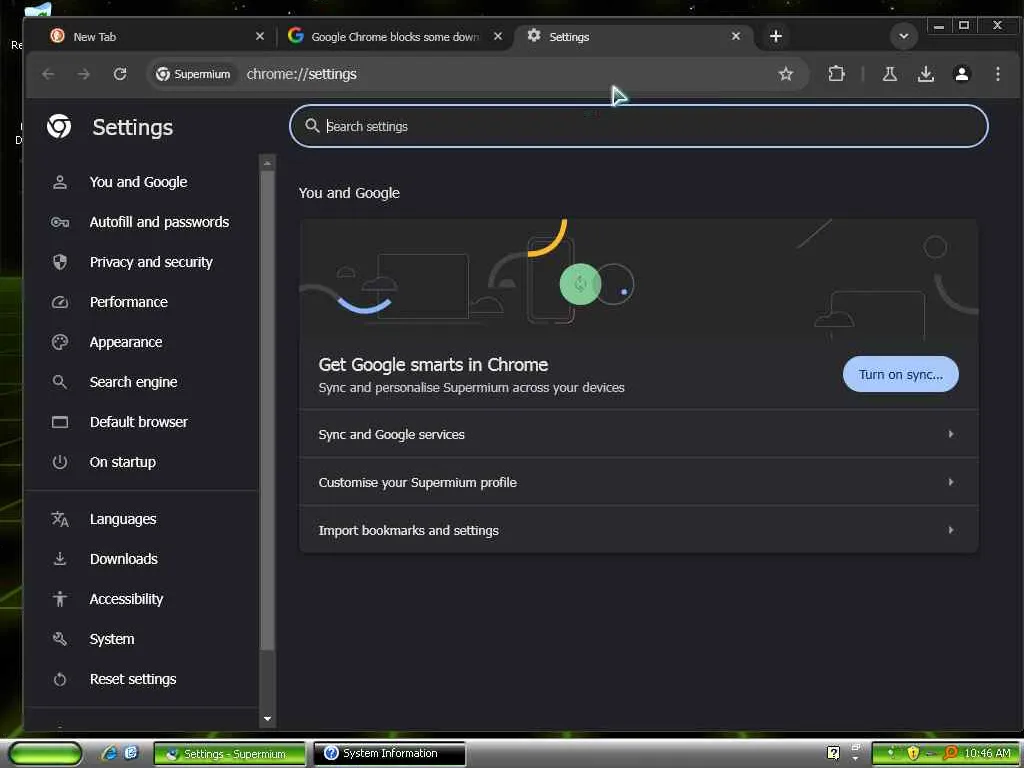Open the experiments flask icon
The image size is (1024, 768).
point(889,74)
